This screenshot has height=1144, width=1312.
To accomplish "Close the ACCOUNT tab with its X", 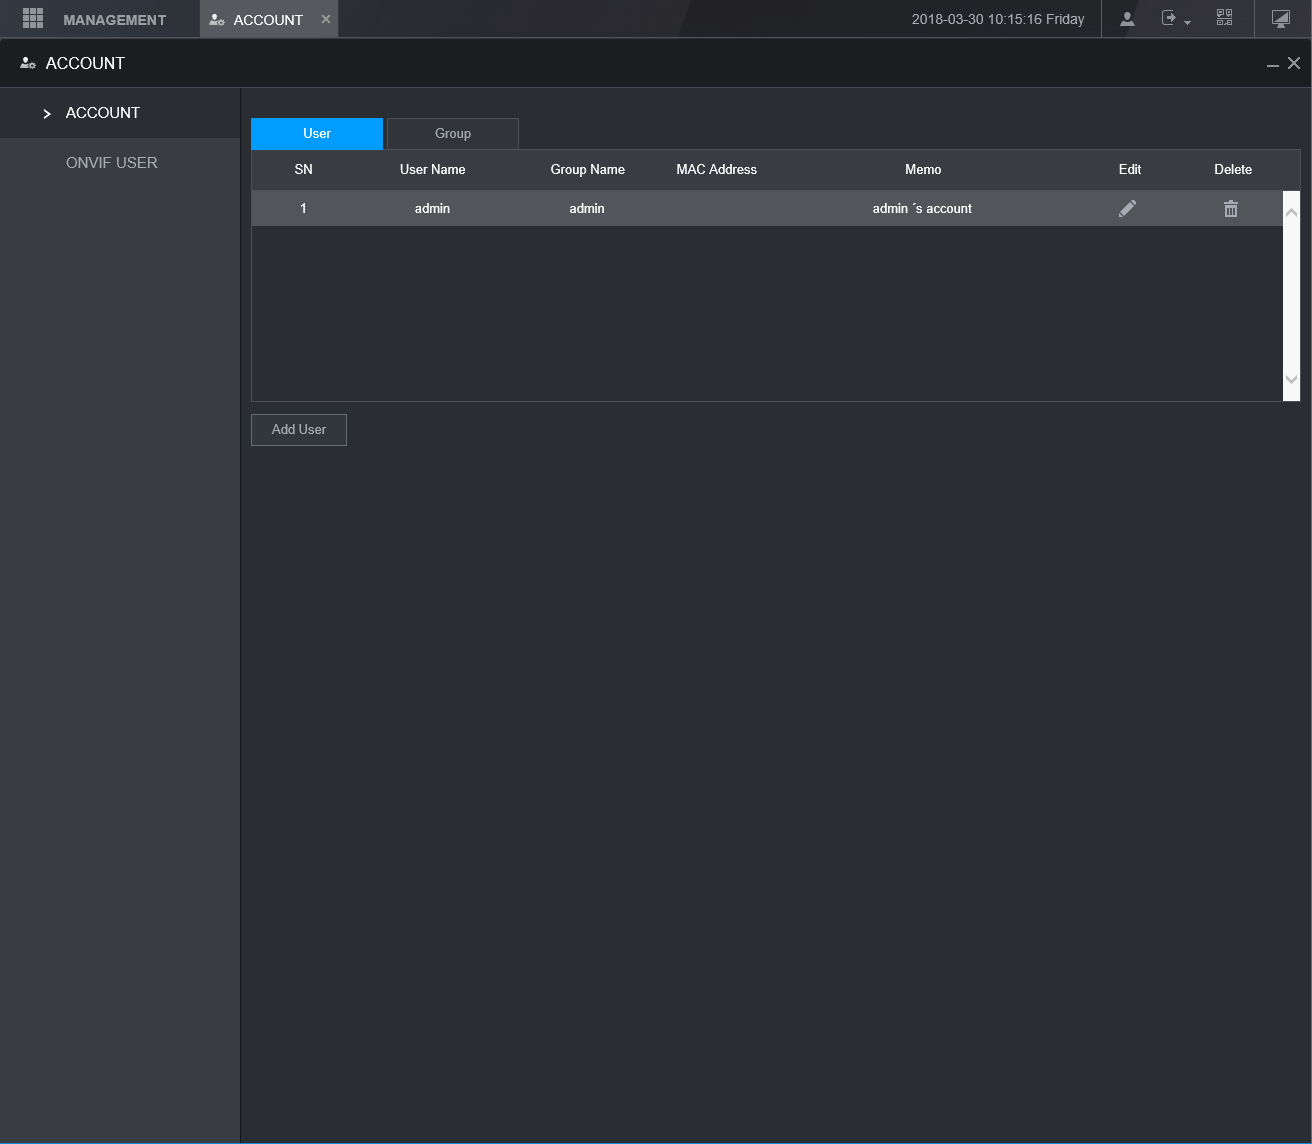I will click(326, 19).
